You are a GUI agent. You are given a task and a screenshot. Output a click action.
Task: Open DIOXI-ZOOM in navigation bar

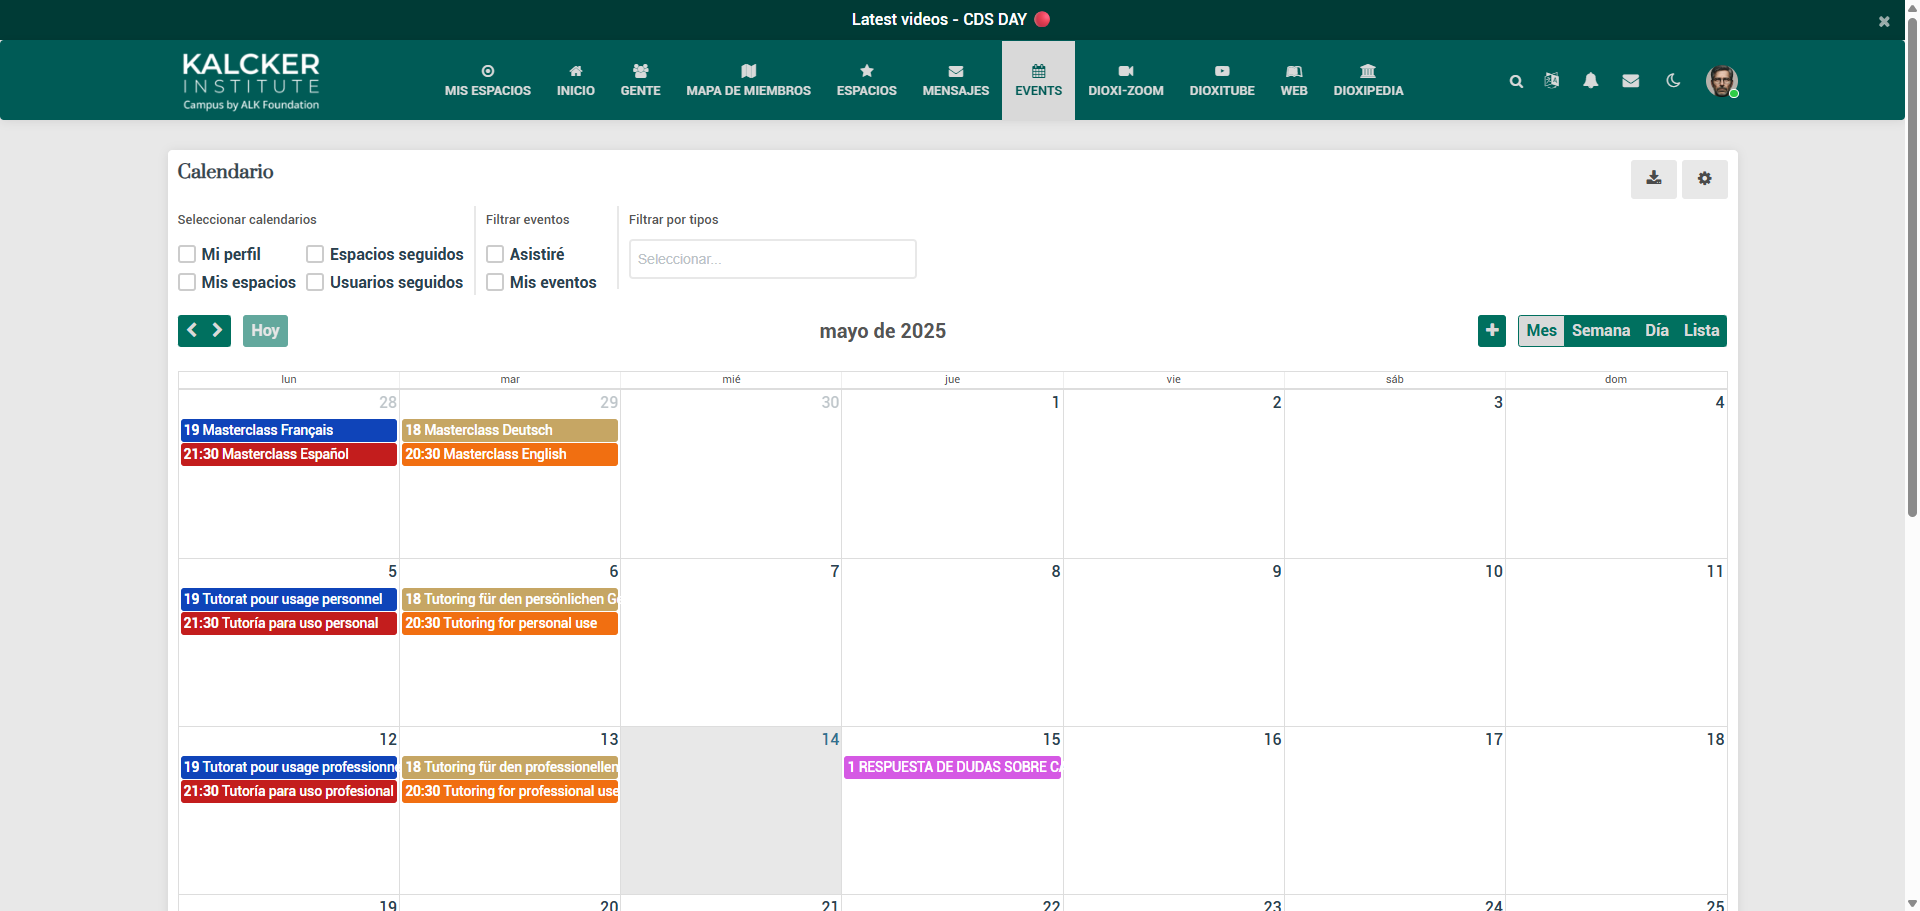pyautogui.click(x=1125, y=81)
